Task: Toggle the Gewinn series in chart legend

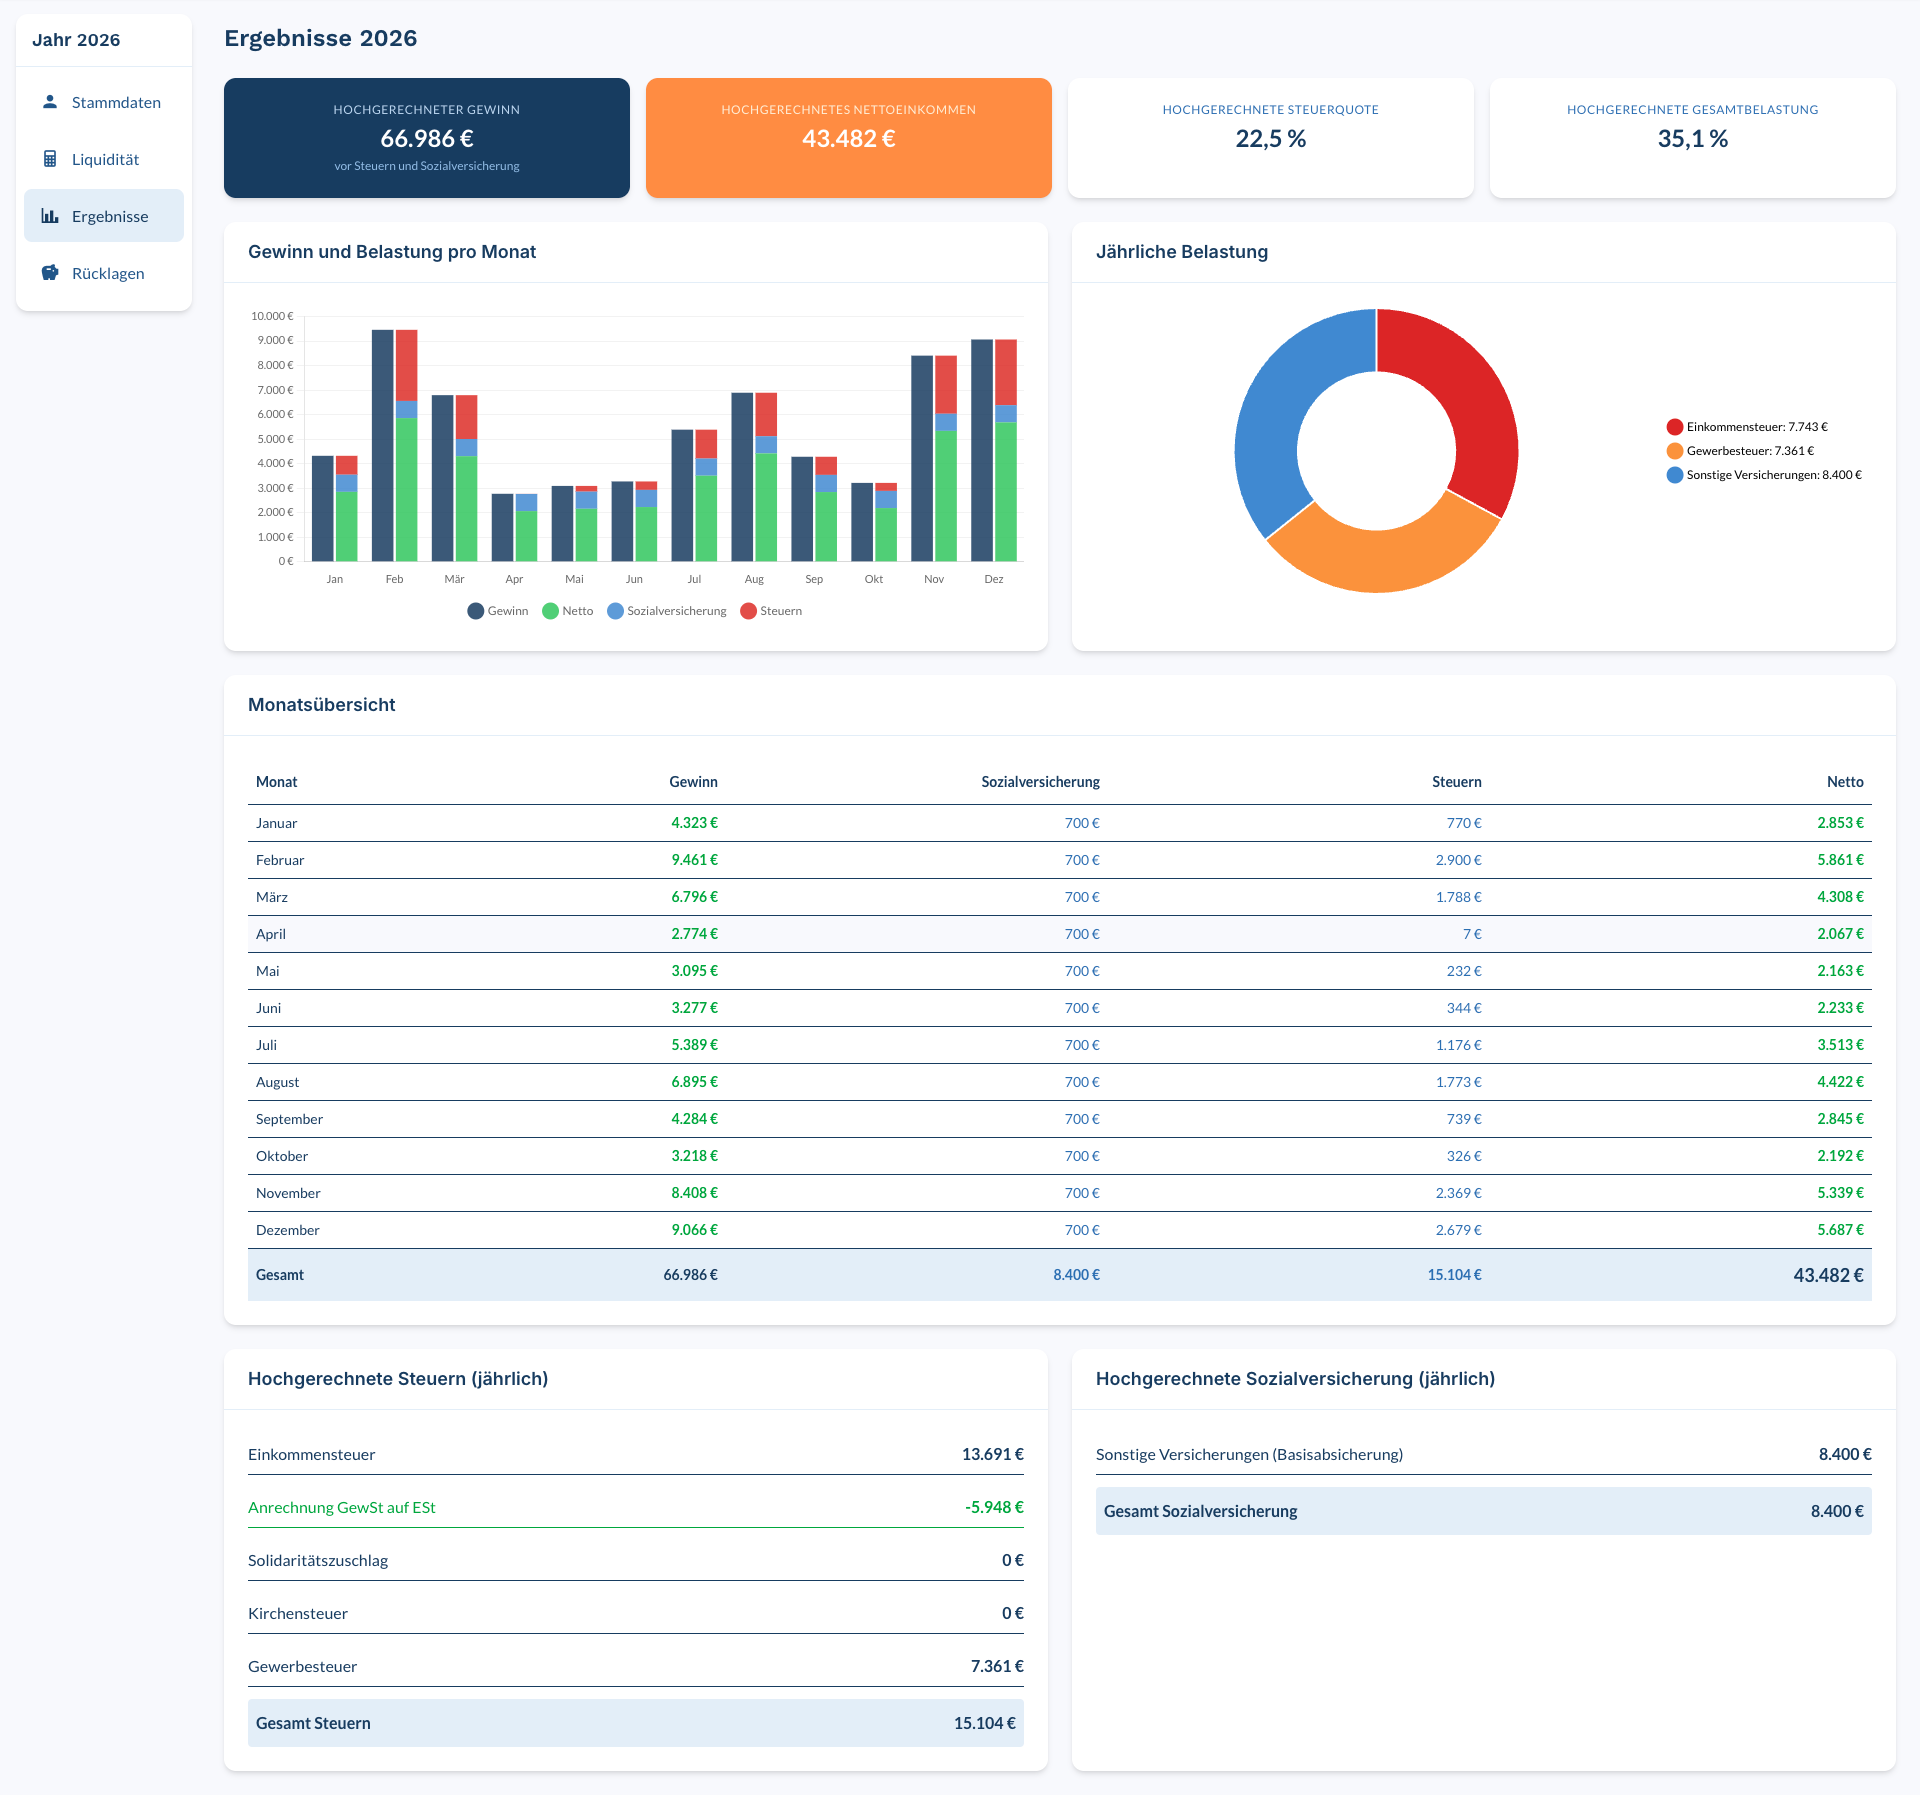Action: (498, 611)
